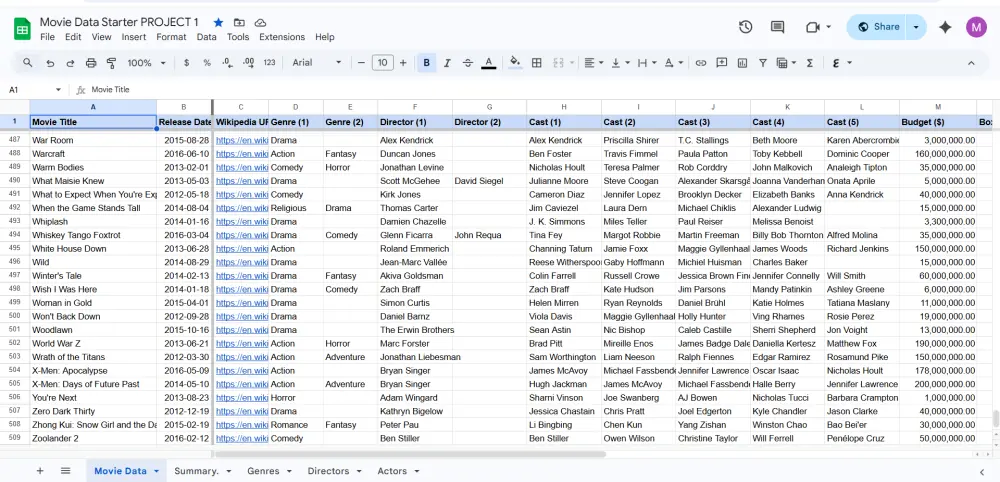Collapse the toolbar with chevron
The width and height of the screenshot is (1000, 482).
pos(971,63)
